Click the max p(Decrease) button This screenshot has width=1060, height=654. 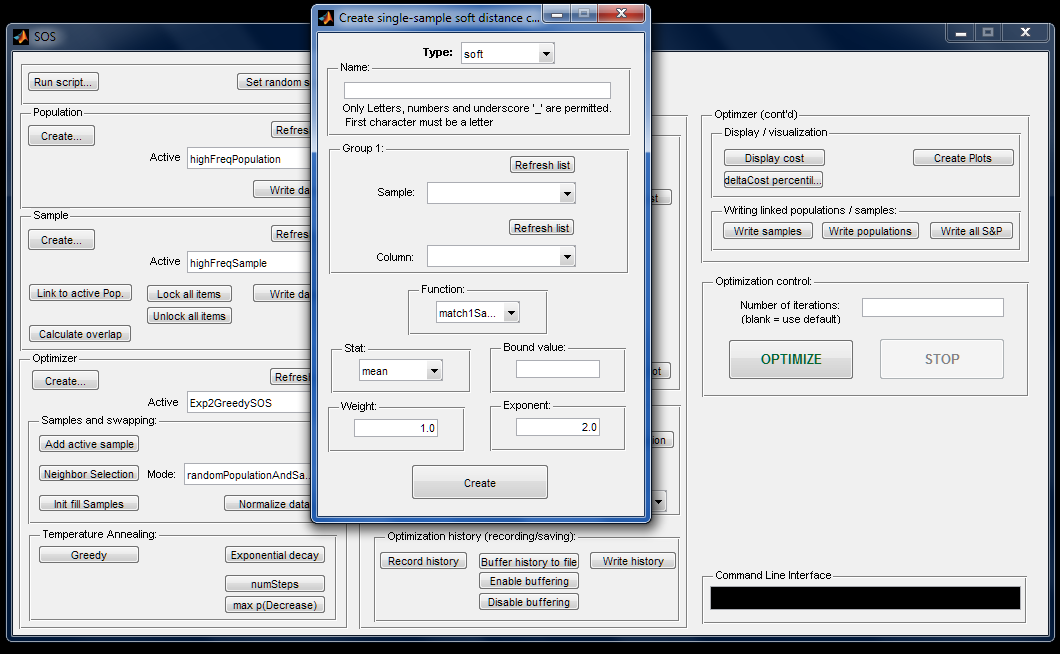pyautogui.click(x=275, y=605)
